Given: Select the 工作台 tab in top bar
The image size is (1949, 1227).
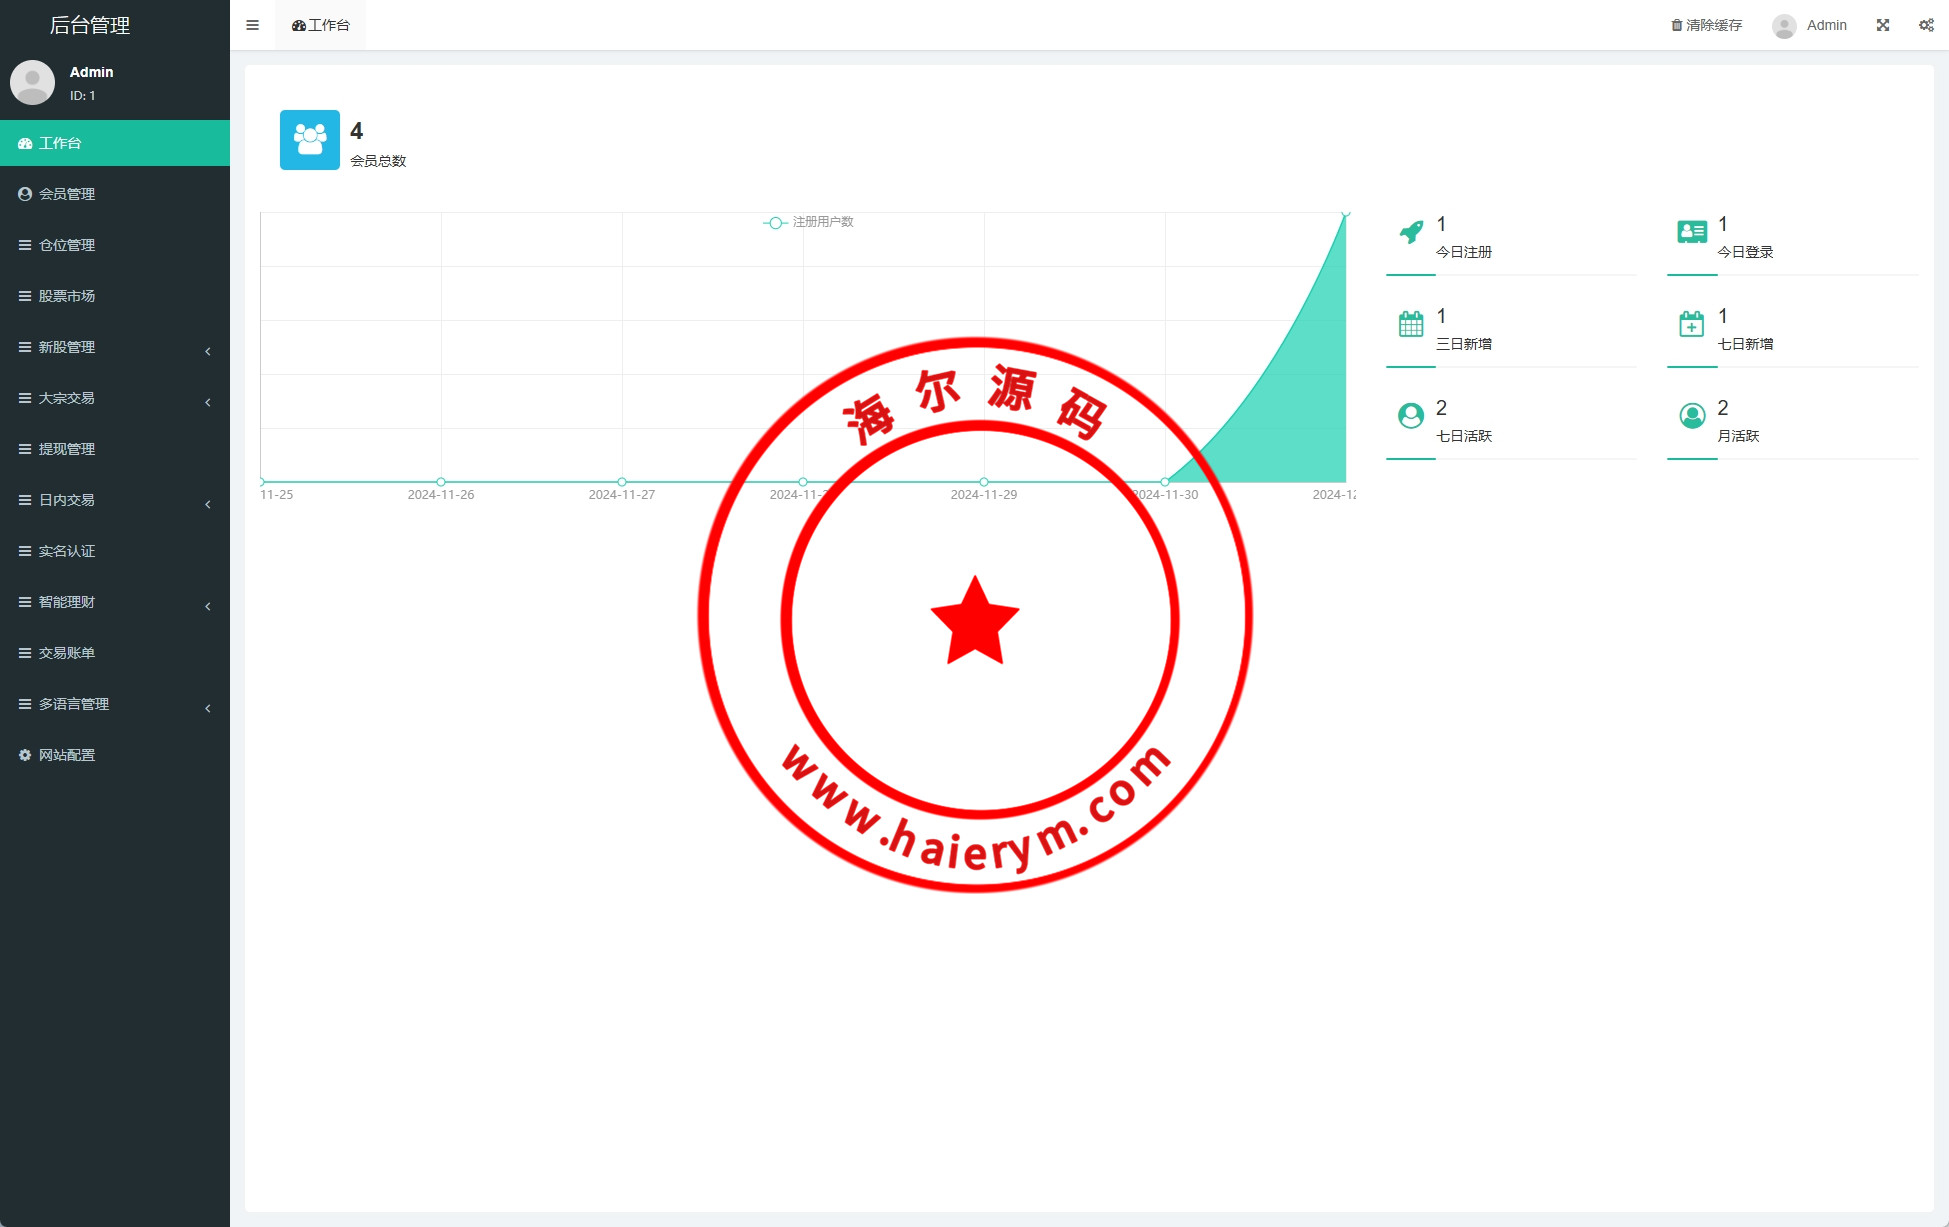Looking at the screenshot, I should pos(321,25).
